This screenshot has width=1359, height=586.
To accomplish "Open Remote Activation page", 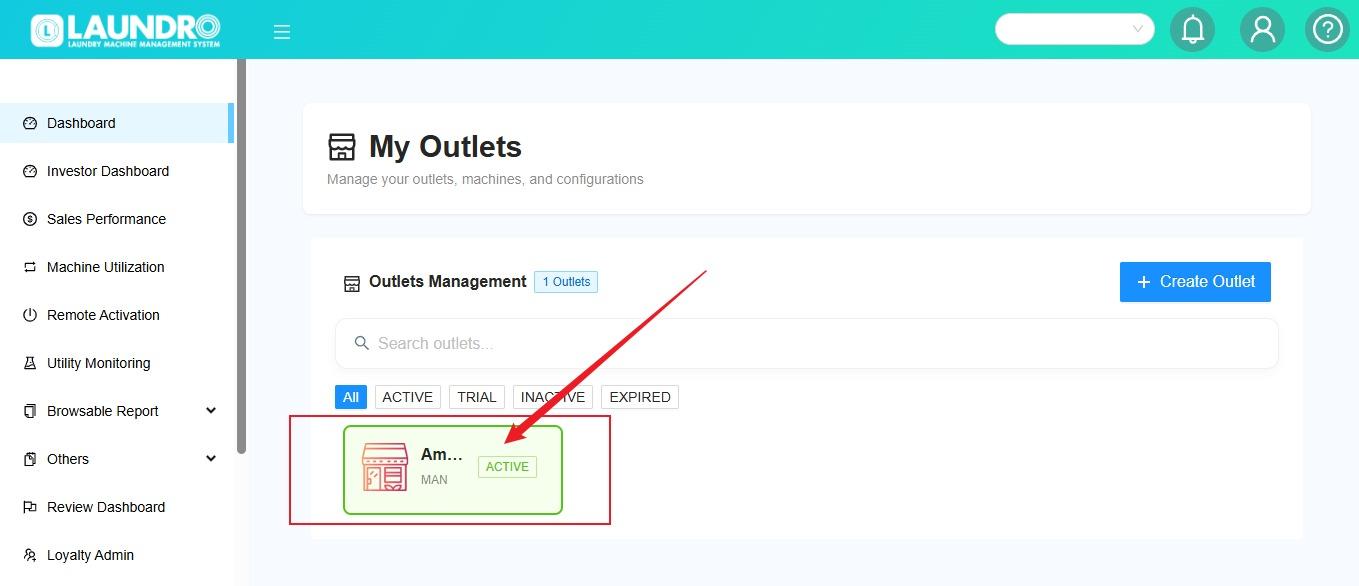I will (x=116, y=315).
